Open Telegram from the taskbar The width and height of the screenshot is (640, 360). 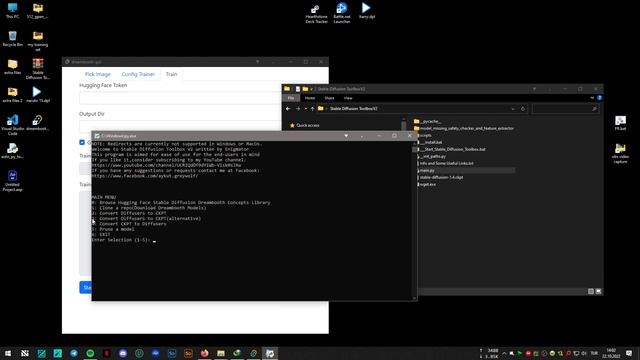point(74,353)
